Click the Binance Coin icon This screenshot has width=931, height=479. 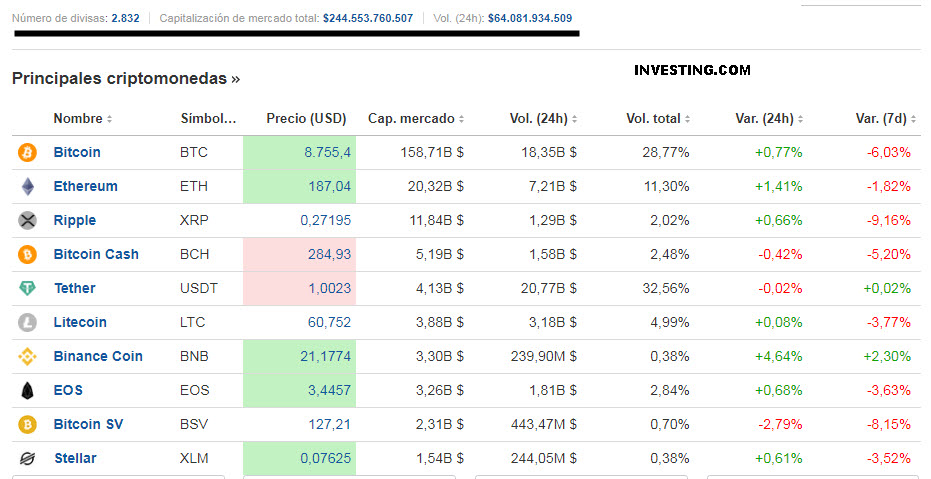tap(27, 357)
